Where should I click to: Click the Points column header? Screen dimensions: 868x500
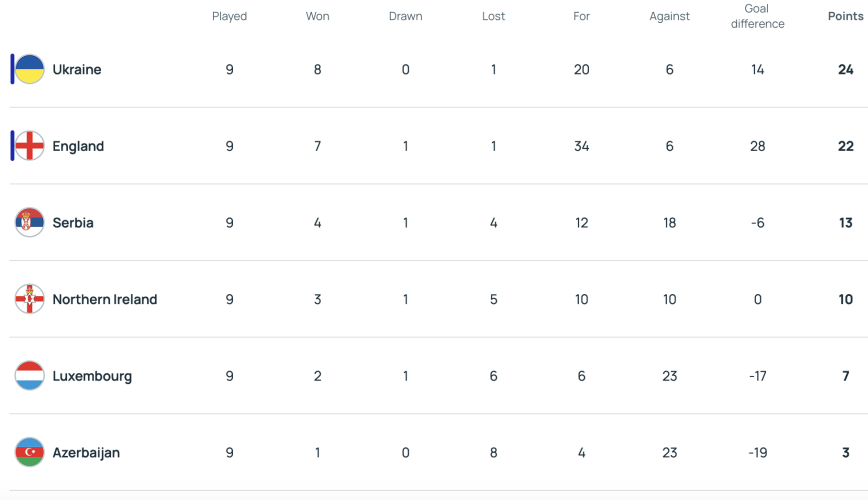(845, 16)
